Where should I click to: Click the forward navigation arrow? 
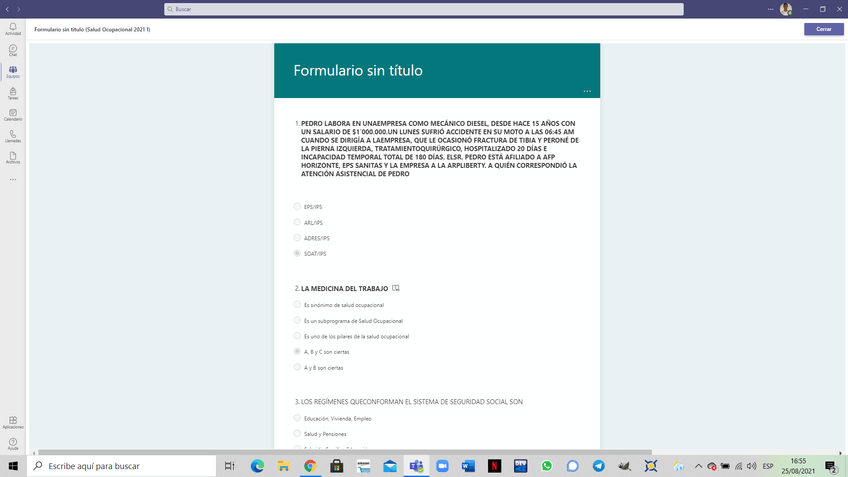click(18, 9)
